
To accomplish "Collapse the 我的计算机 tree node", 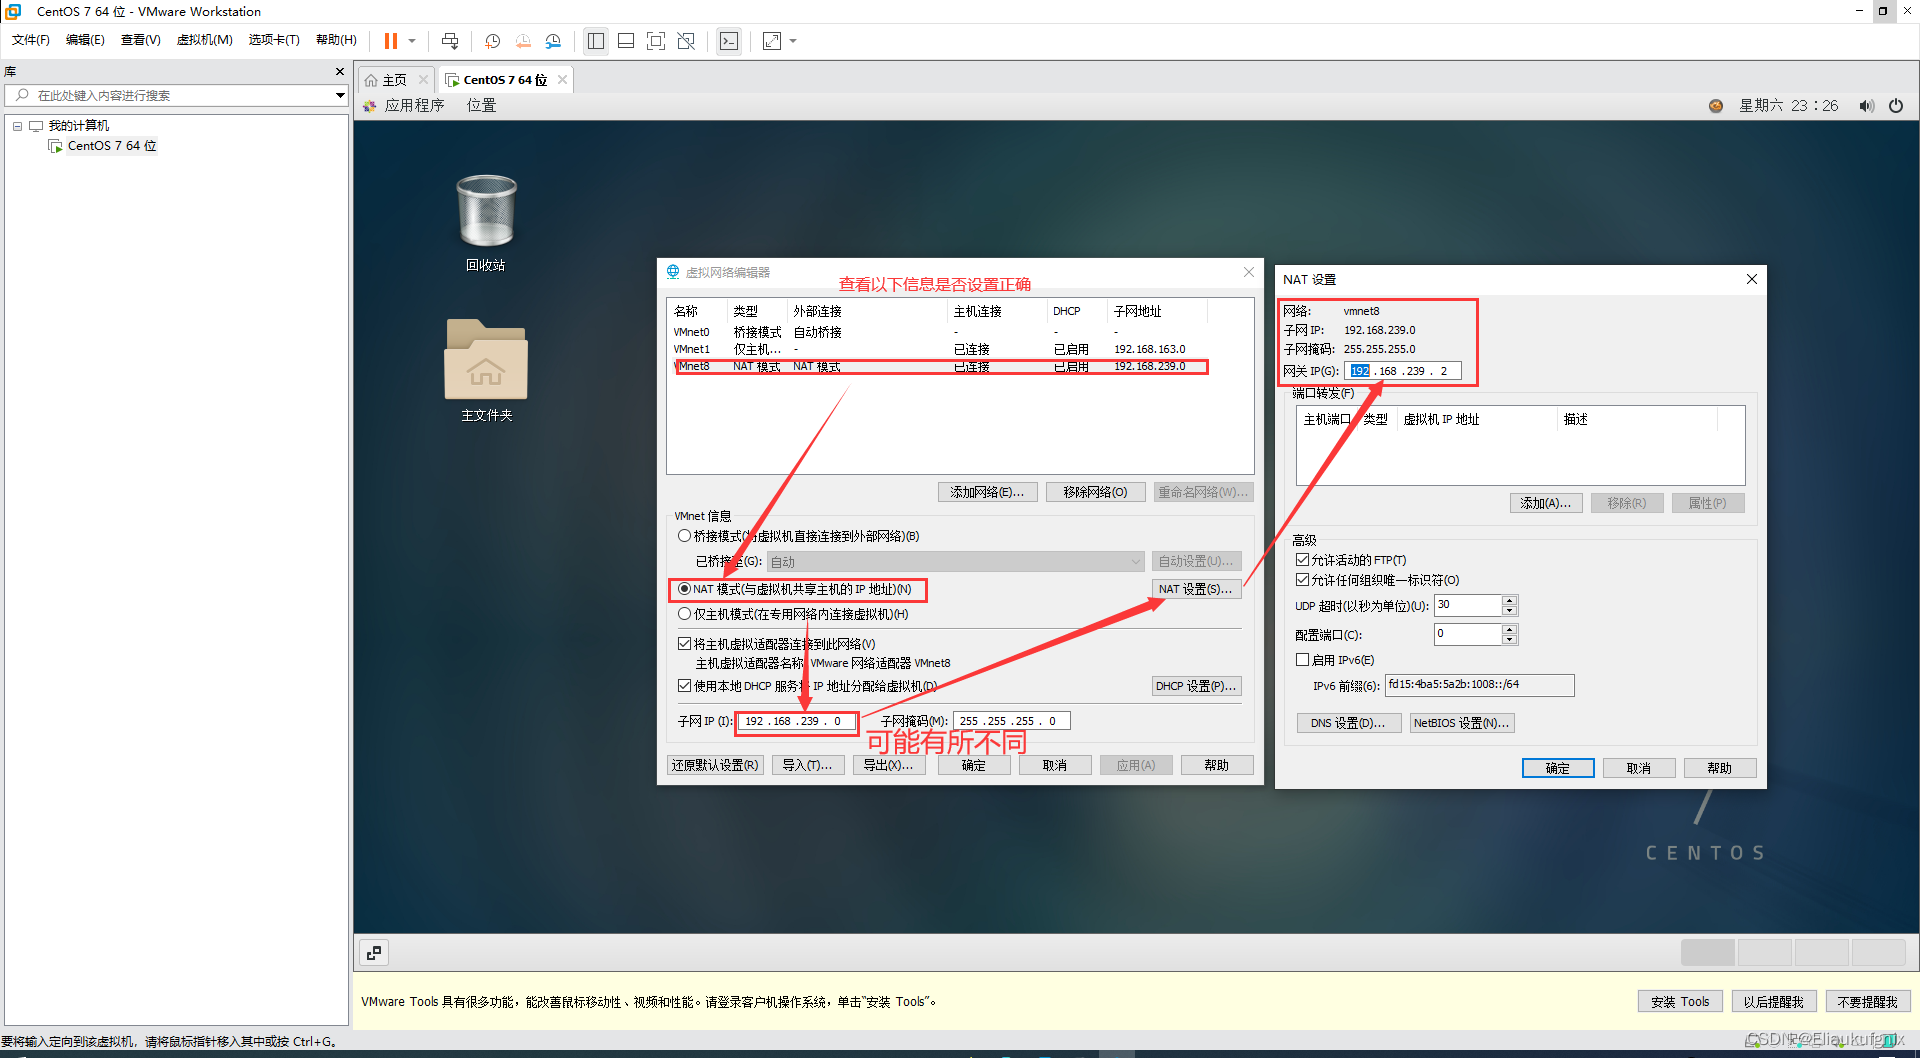I will coord(17,126).
